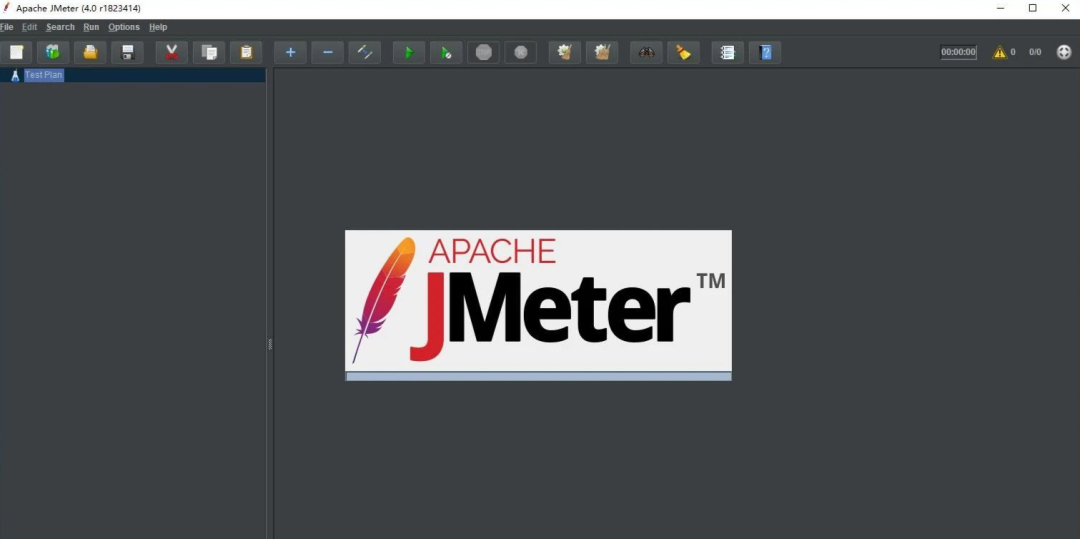The image size is (1080, 539).
Task: Click the Toggle enable/disable icon
Action: coord(364,52)
